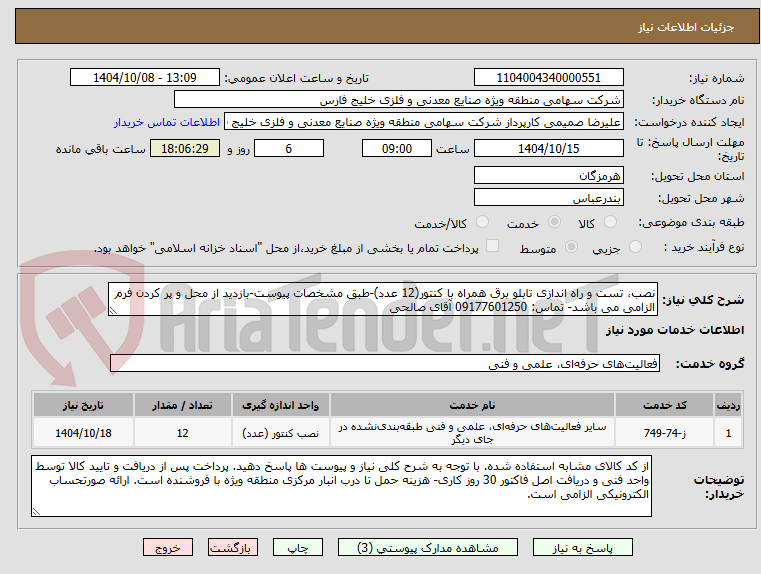Screen dimensions: 761x574
Task: Click the response deadline date 1404/10/15
Action: point(549,148)
